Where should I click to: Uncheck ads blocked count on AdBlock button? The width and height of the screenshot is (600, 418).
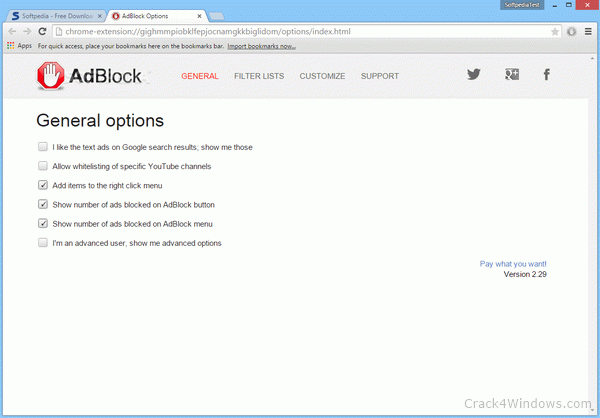pos(43,204)
